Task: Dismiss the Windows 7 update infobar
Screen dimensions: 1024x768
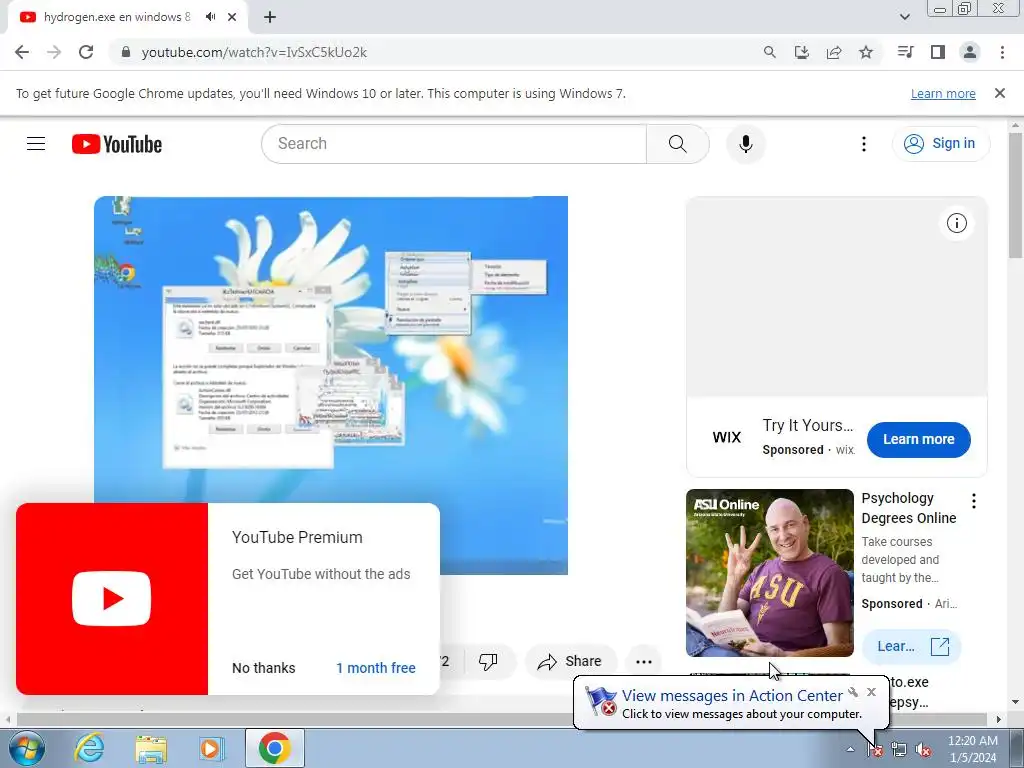Action: pos(1000,93)
